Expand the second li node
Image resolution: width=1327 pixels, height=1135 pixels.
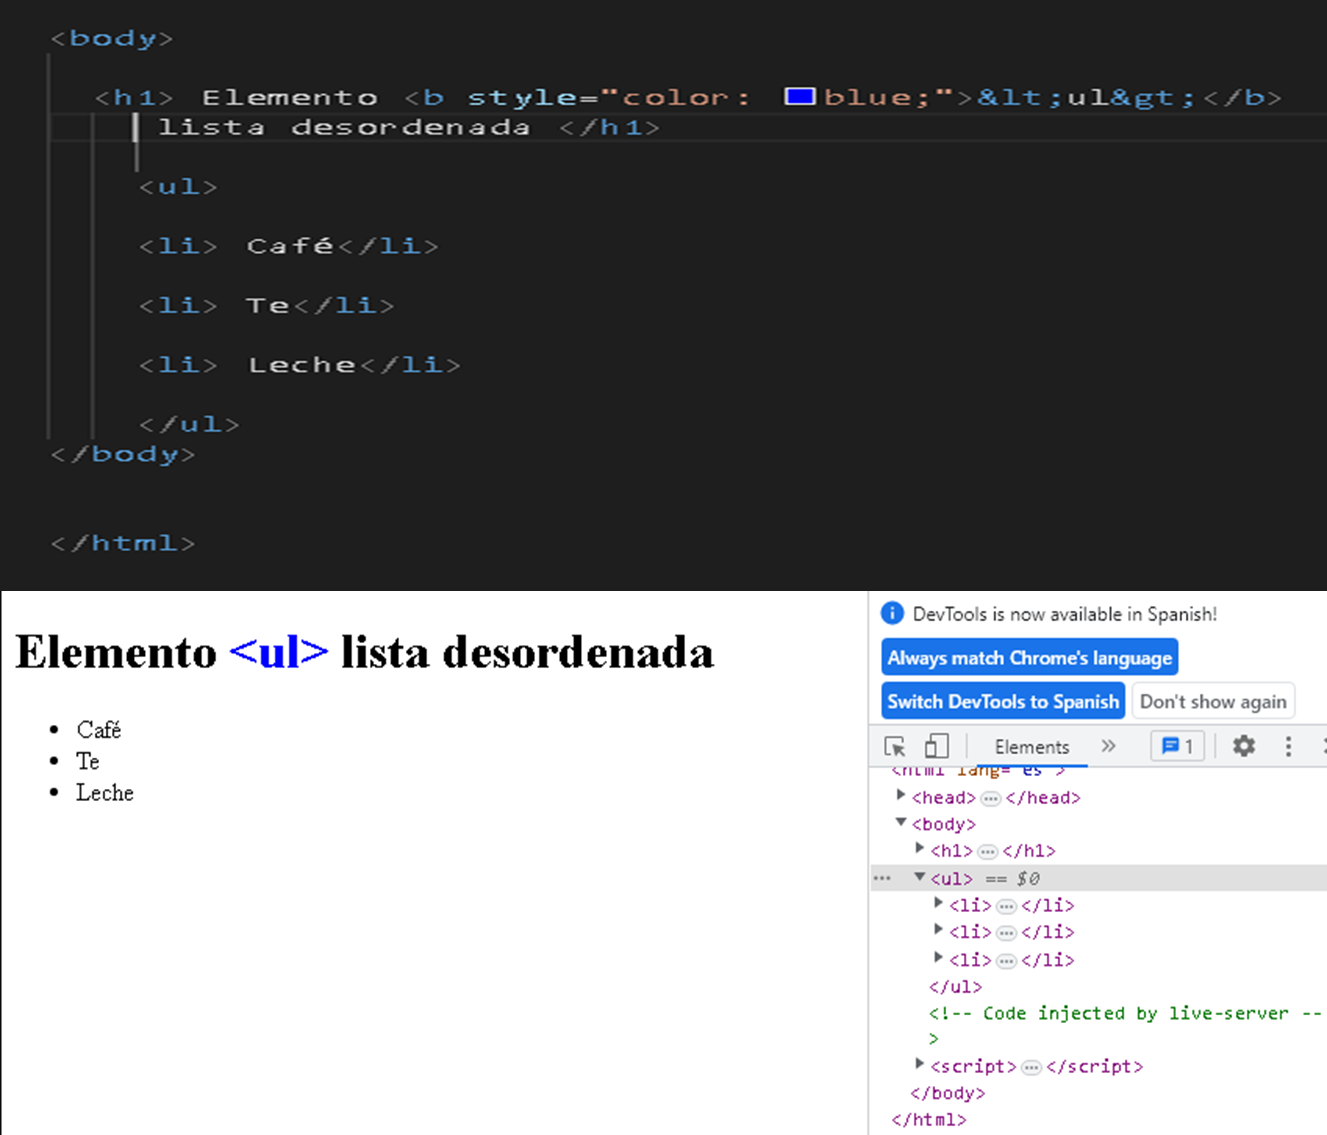tap(938, 930)
